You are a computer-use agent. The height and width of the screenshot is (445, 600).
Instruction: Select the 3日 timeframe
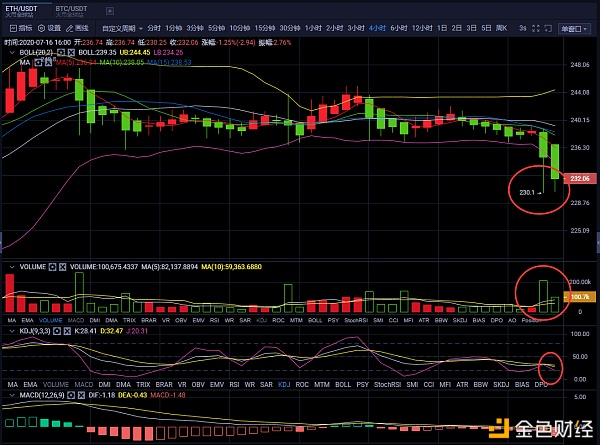pyautogui.click(x=471, y=28)
